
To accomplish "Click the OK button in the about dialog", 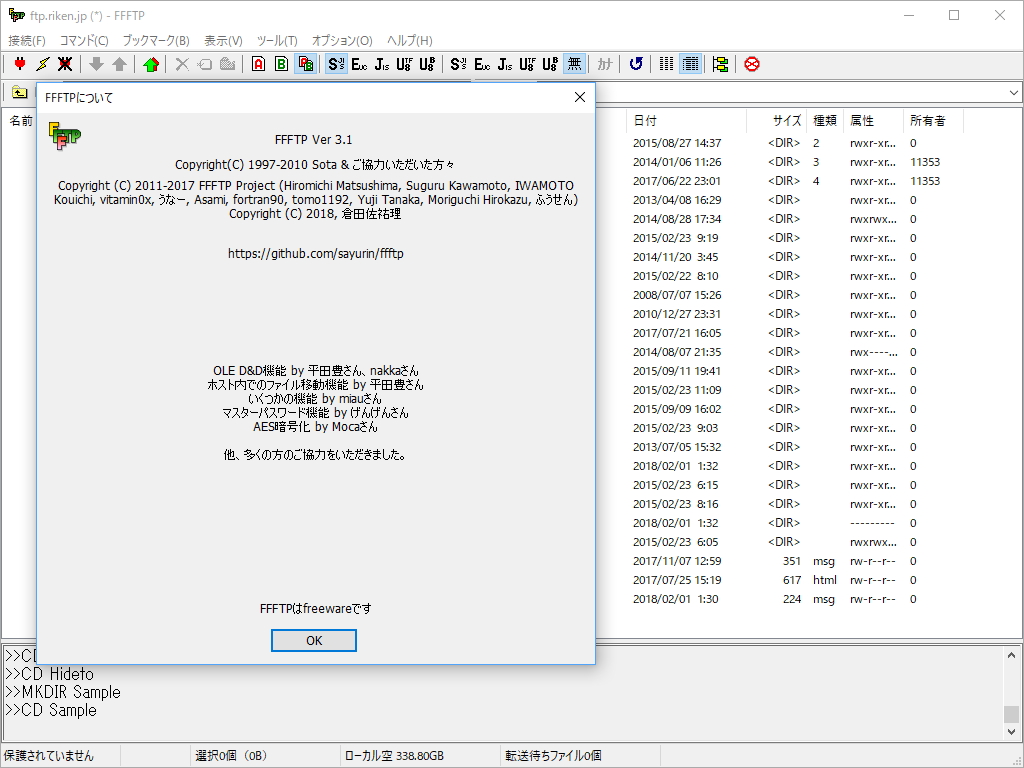I will tap(313, 641).
